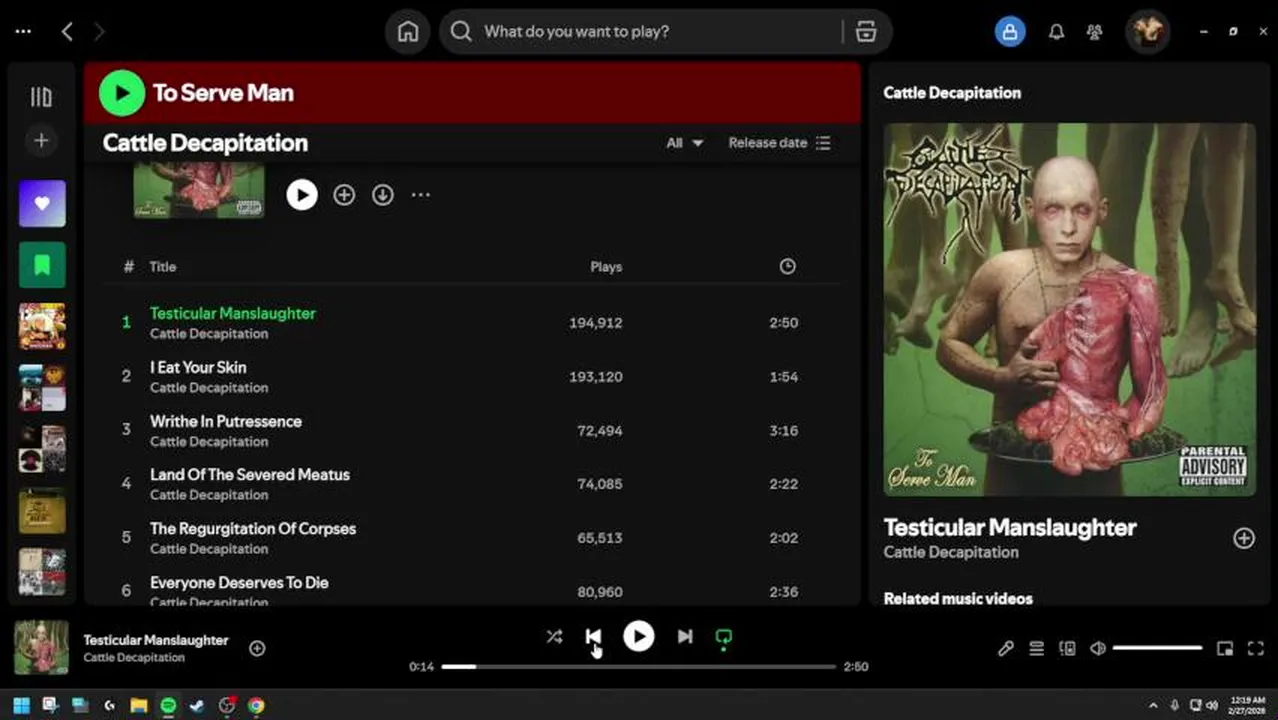Click the magnifier search icon
Screen dimensions: 1278x720
tap(461, 32)
